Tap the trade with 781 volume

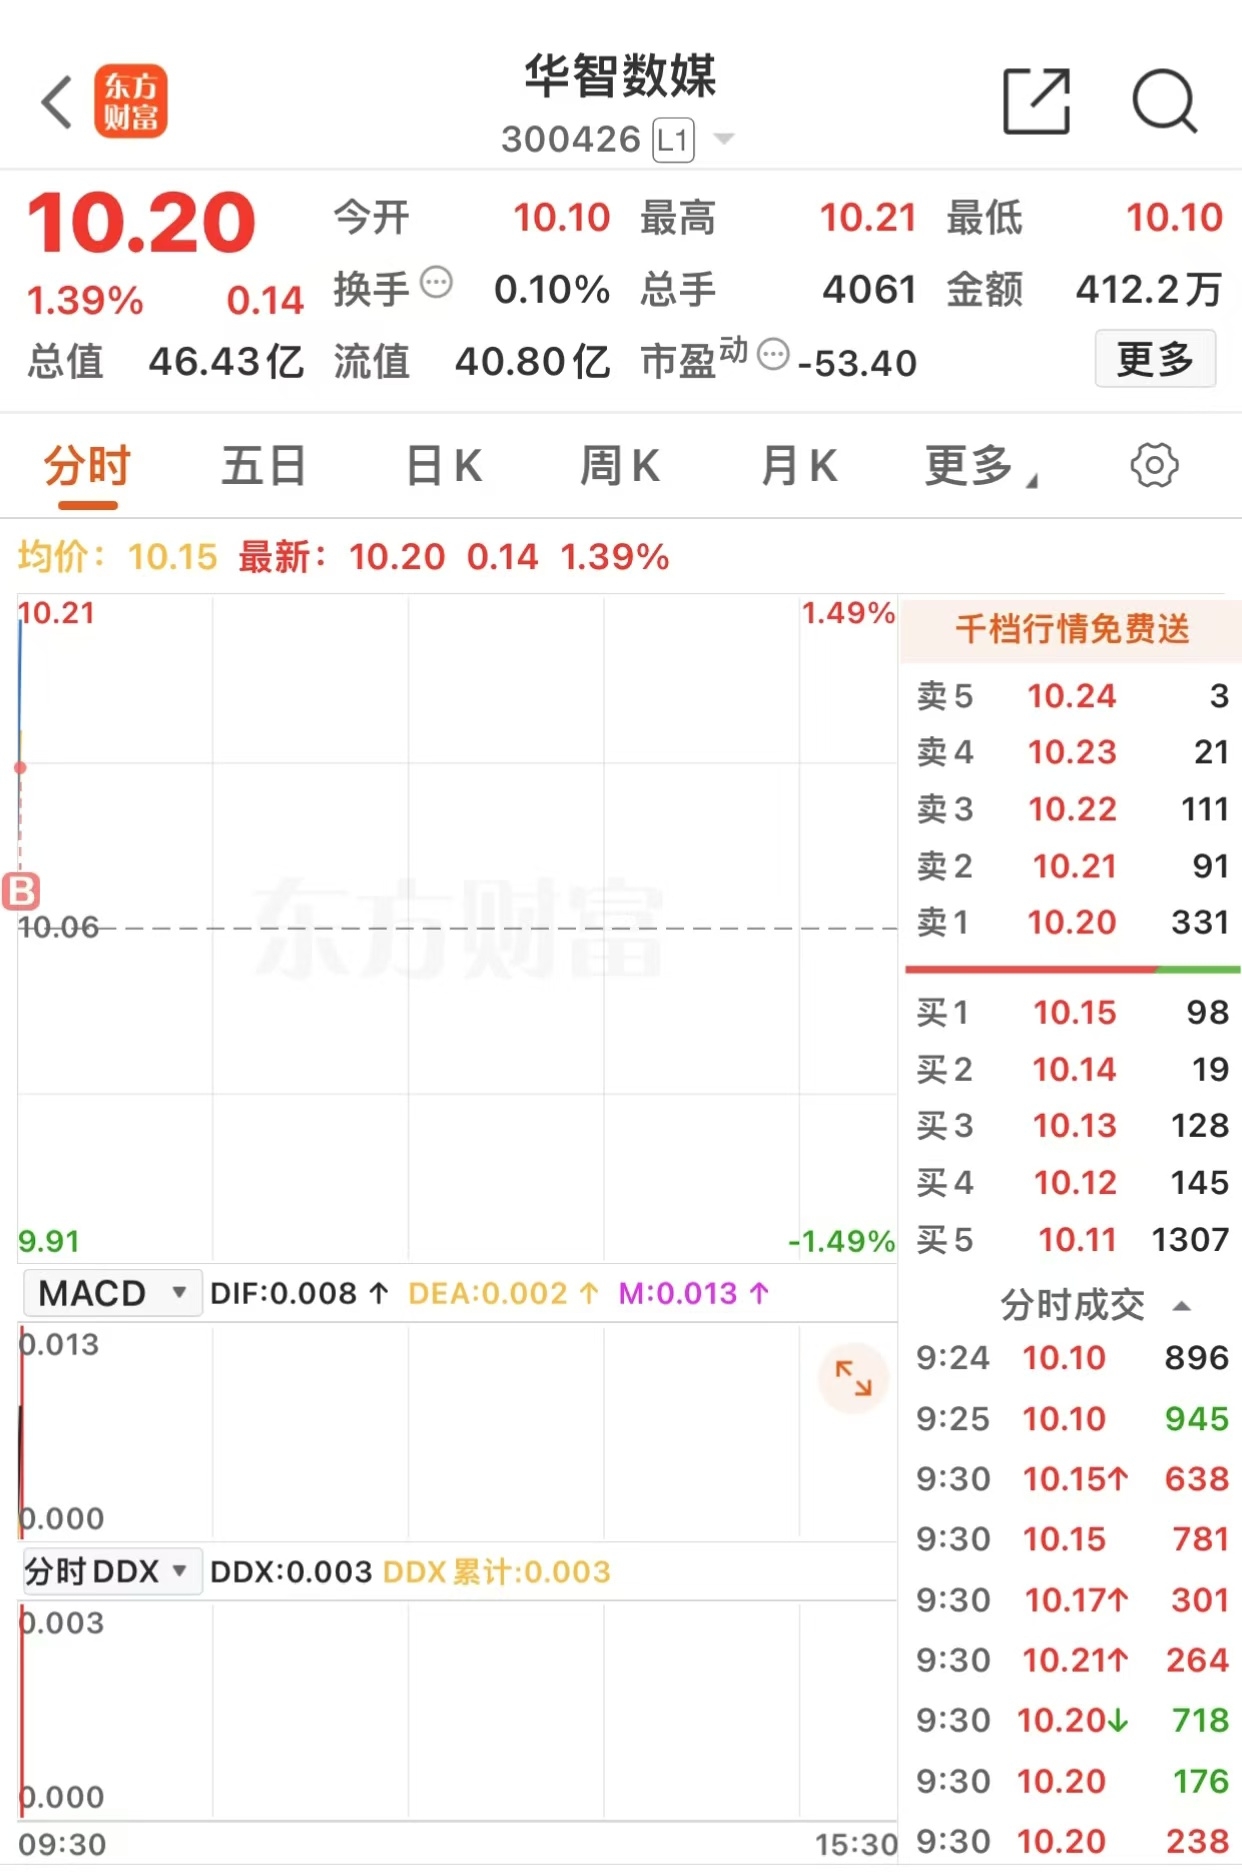tap(1072, 1539)
